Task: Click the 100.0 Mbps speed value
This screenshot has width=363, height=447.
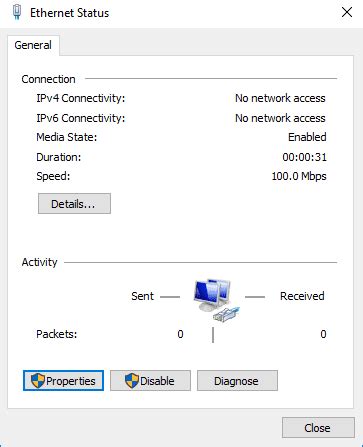Action: pyautogui.click(x=299, y=176)
